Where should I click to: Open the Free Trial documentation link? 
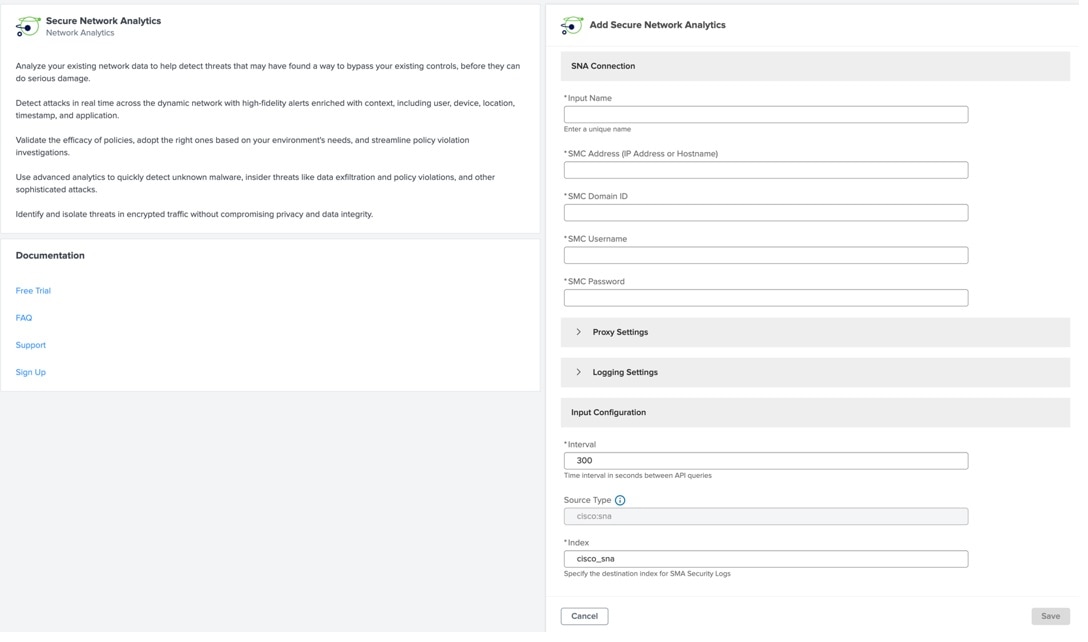33,291
